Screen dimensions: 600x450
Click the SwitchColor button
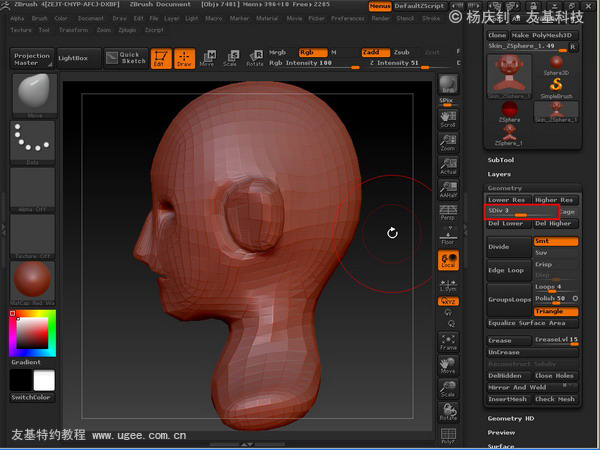point(31,397)
